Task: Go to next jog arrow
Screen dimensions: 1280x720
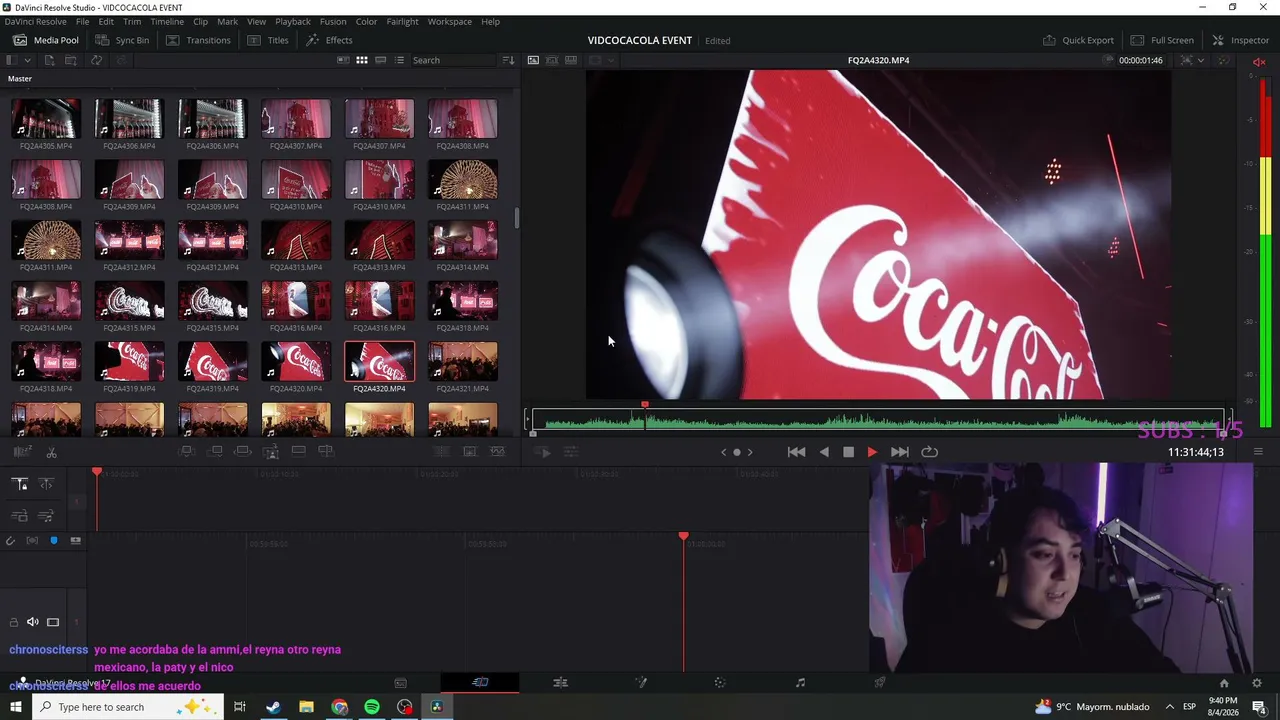Action: tap(750, 452)
